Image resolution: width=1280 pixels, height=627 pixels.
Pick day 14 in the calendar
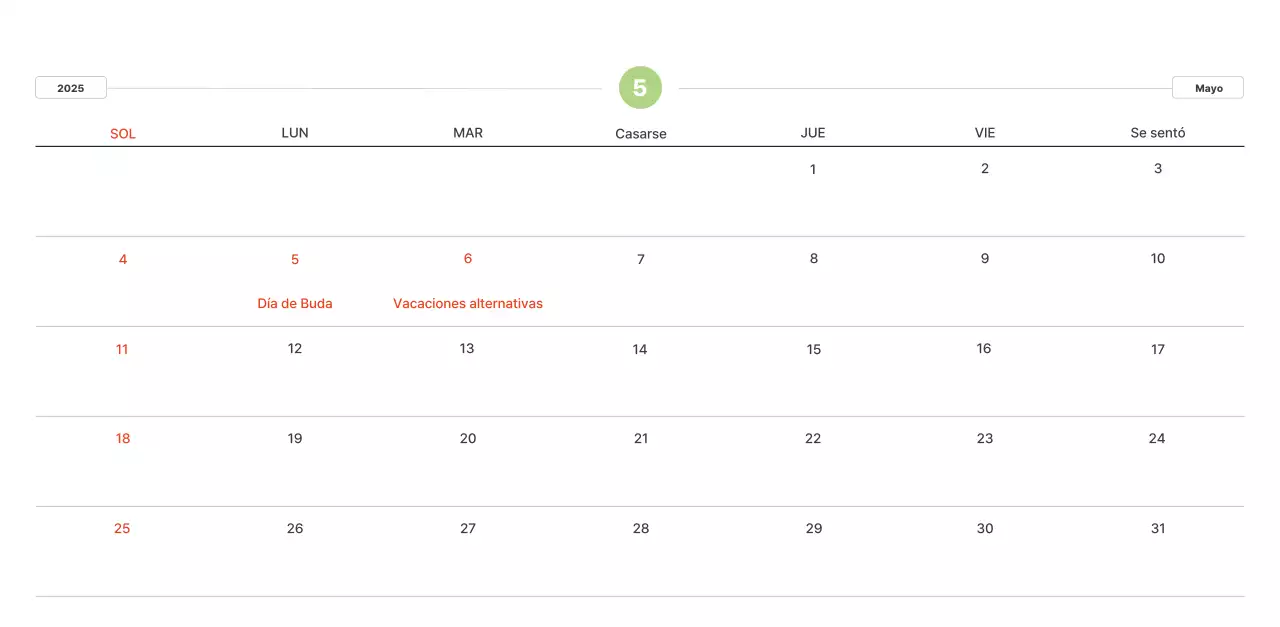640,349
